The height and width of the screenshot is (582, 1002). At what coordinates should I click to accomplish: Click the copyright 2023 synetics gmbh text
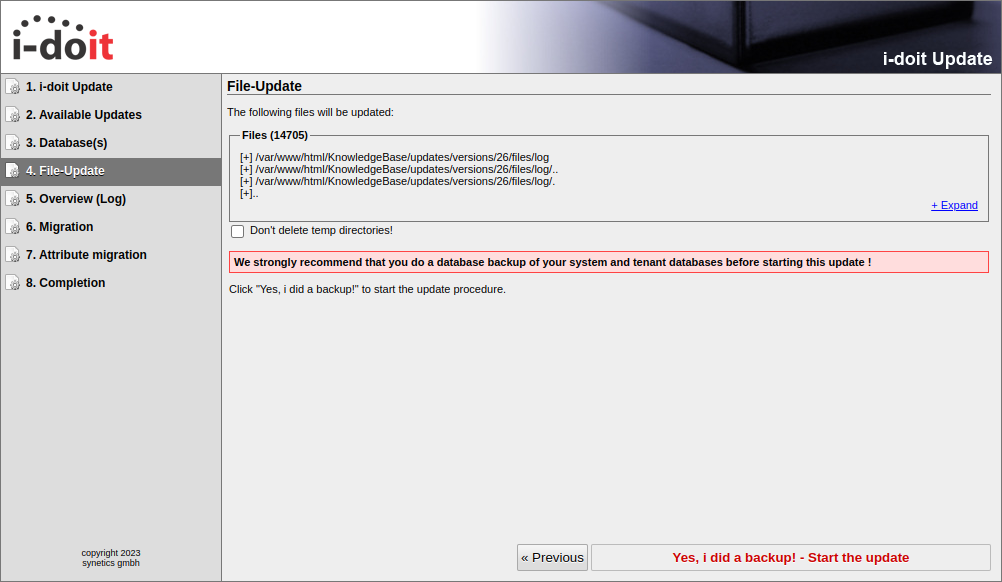(x=111, y=558)
